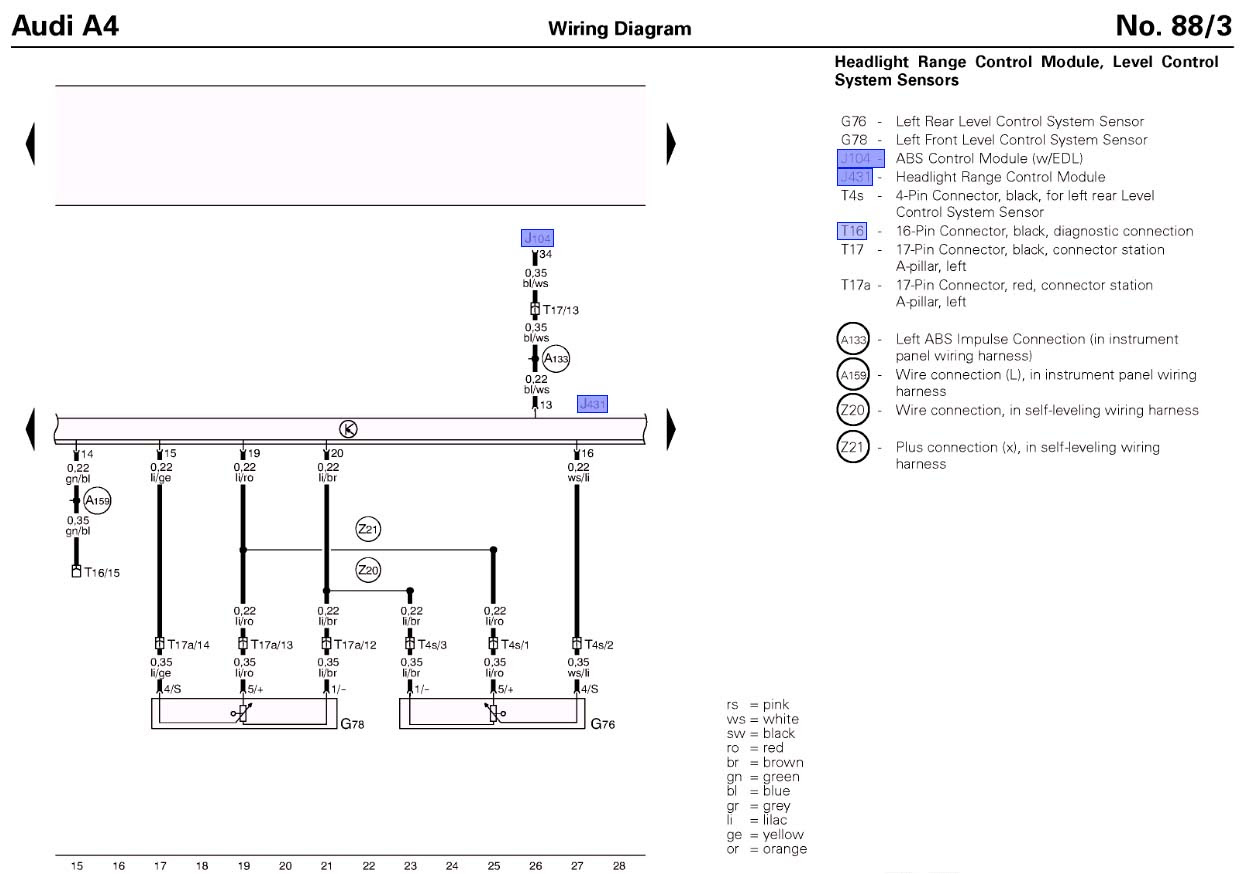Select the G78 sensor potentiometer symbol

242,713
